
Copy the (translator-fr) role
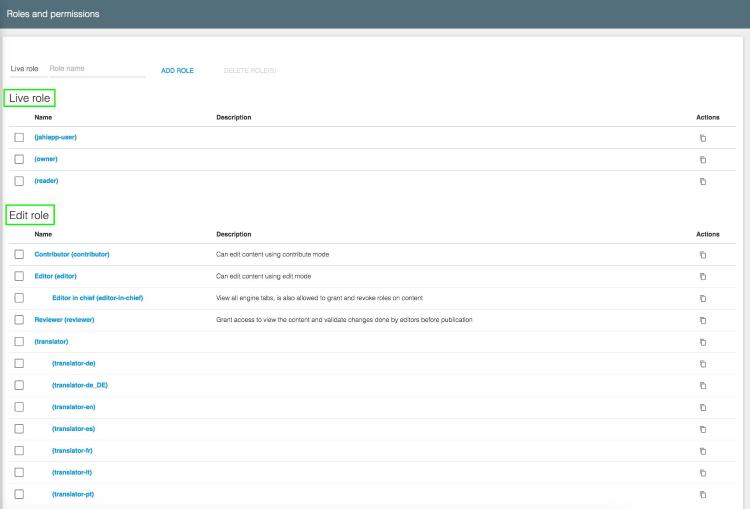703,451
